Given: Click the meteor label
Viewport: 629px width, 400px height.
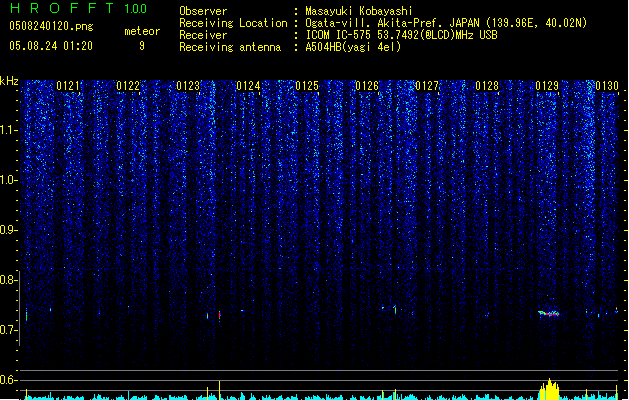Looking at the screenshot, I should click(x=142, y=31).
